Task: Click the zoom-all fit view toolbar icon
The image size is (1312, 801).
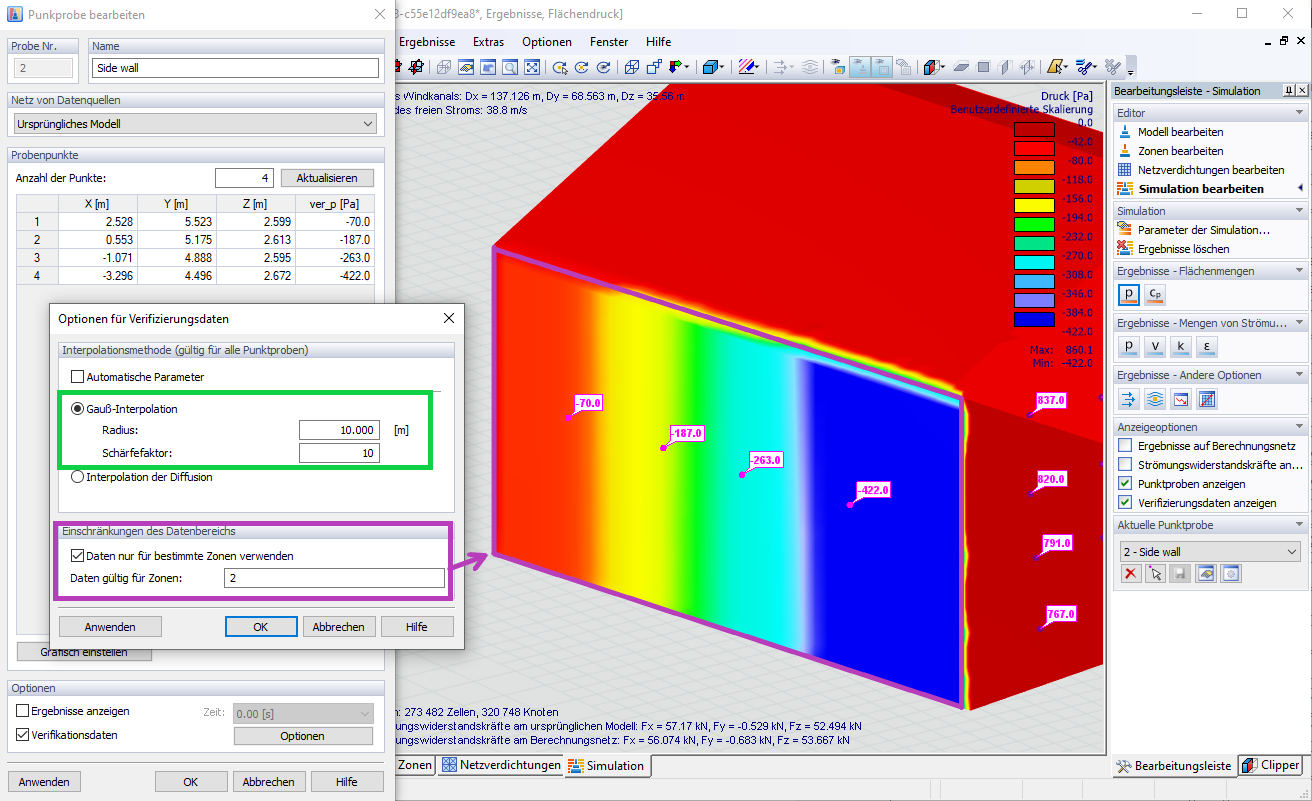Action: 533,67
